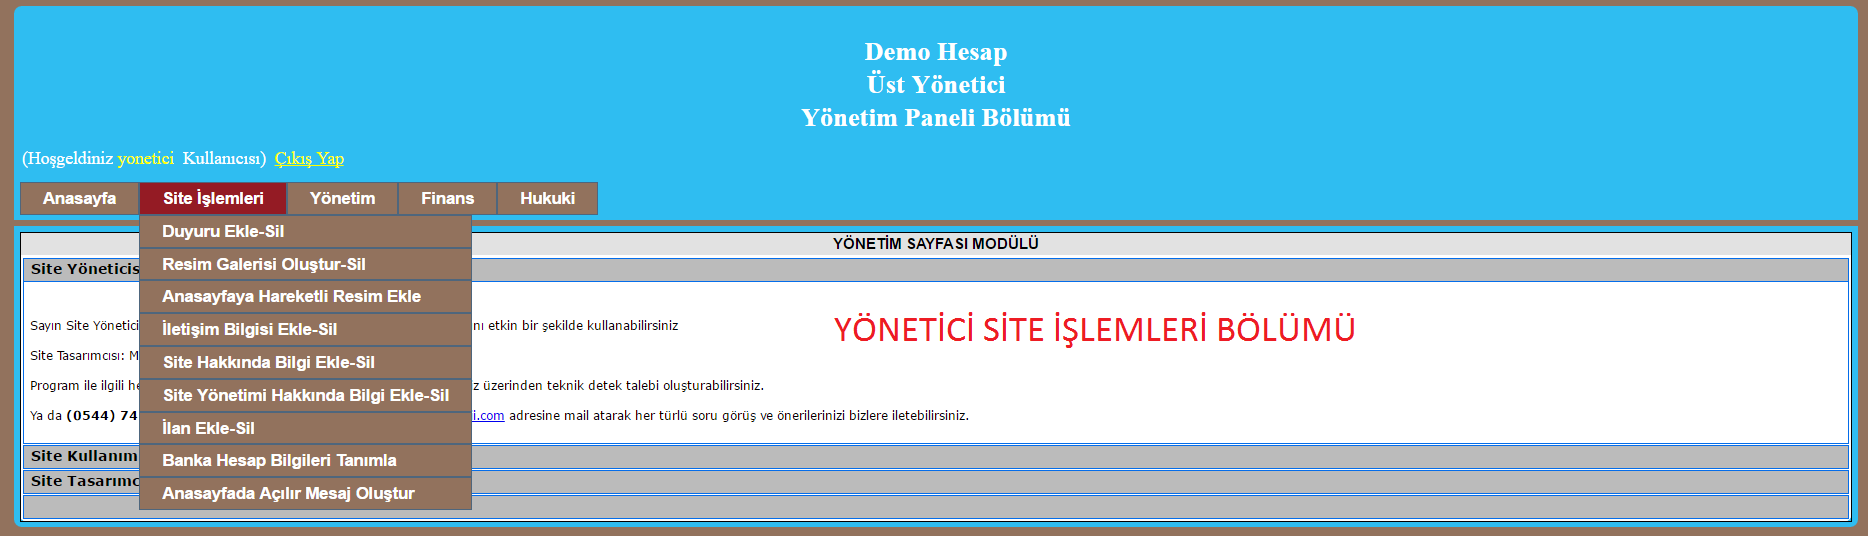1868x536 pixels.
Task: Expand the Site Tasarımcı section bar
Action: [83, 481]
